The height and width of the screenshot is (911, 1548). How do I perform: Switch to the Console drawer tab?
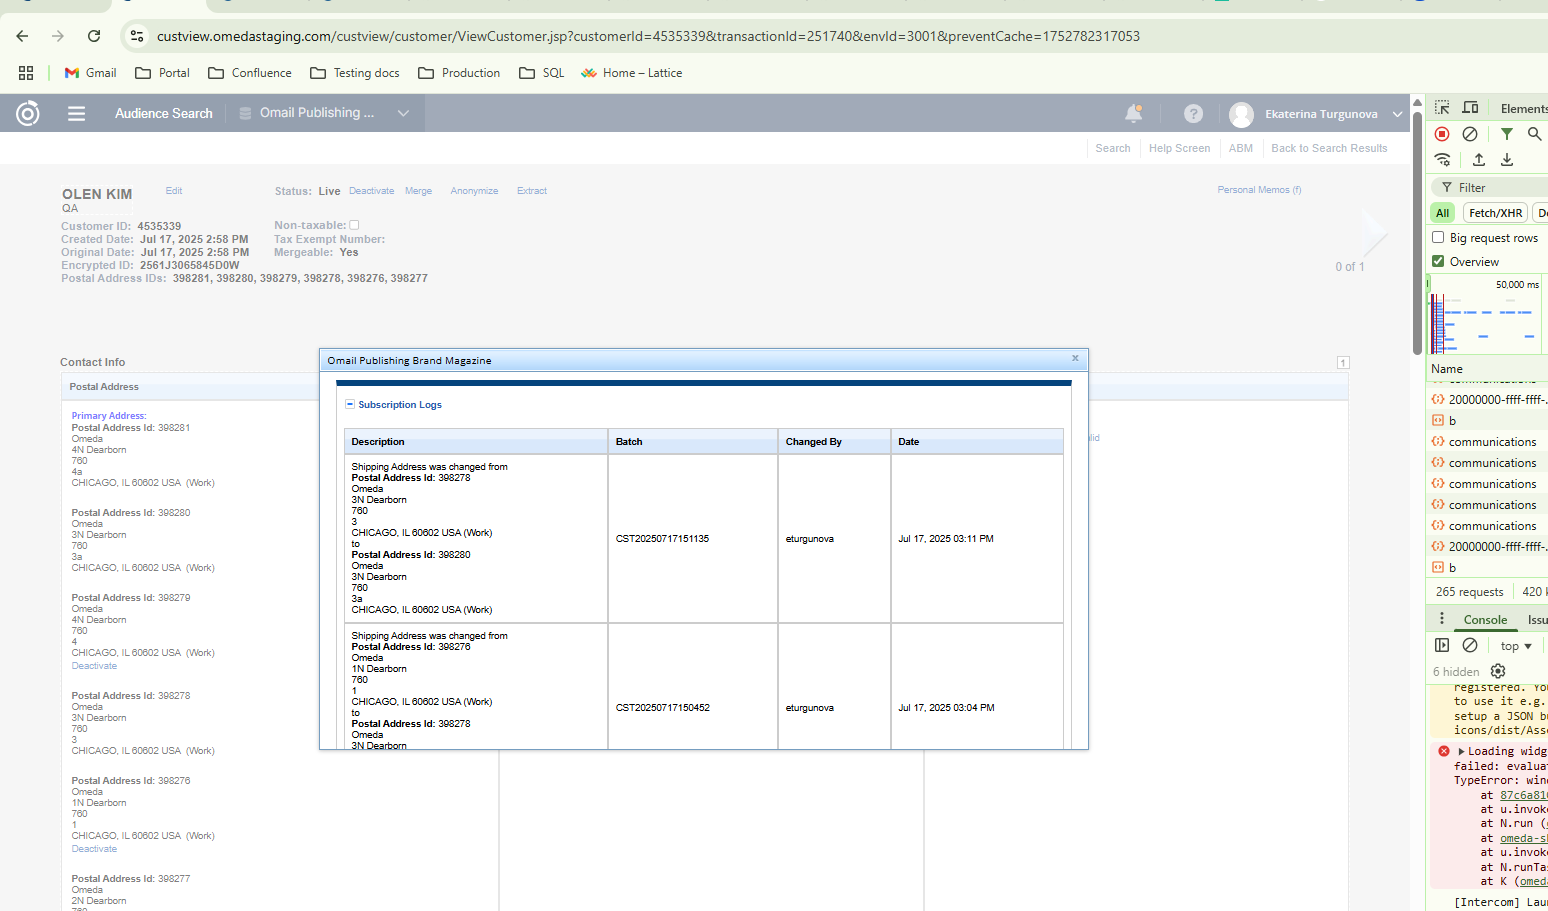click(1485, 620)
